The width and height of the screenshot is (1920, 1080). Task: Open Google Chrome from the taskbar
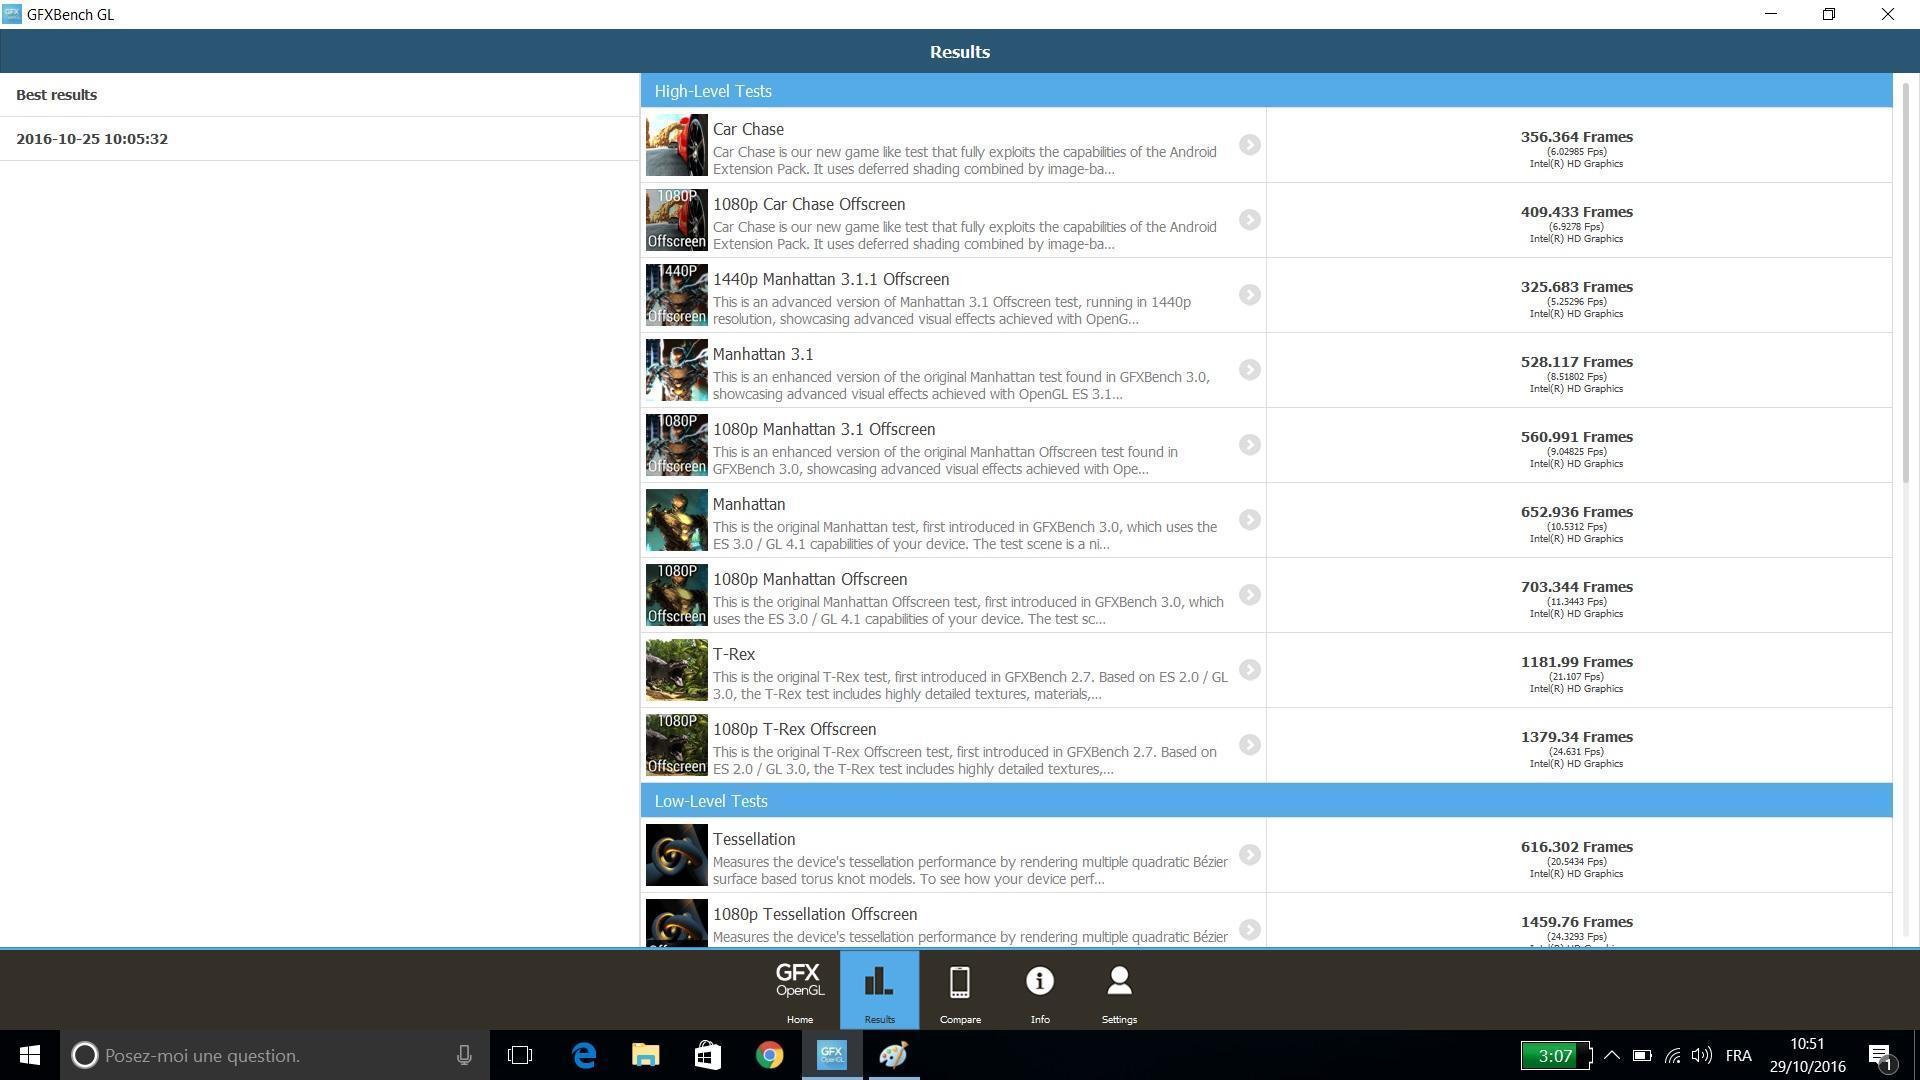769,1055
